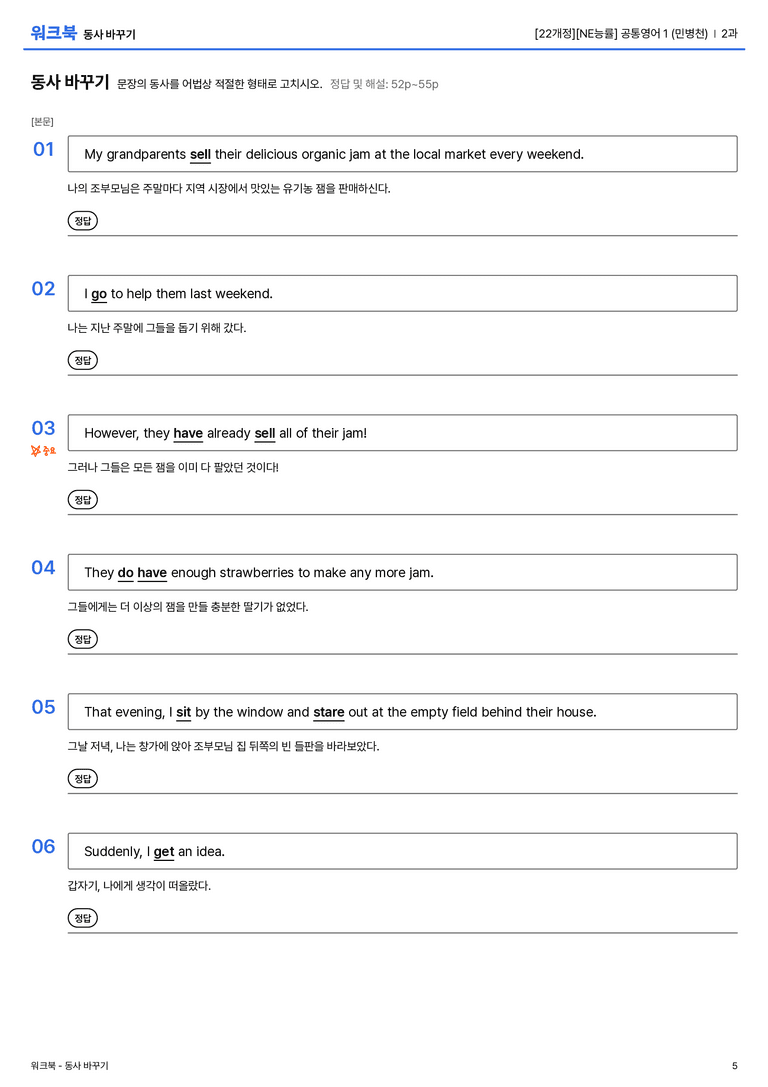The width and height of the screenshot is (768, 1087).
Task: Click the blue 워크북 logo in header
Action: click(x=53, y=33)
